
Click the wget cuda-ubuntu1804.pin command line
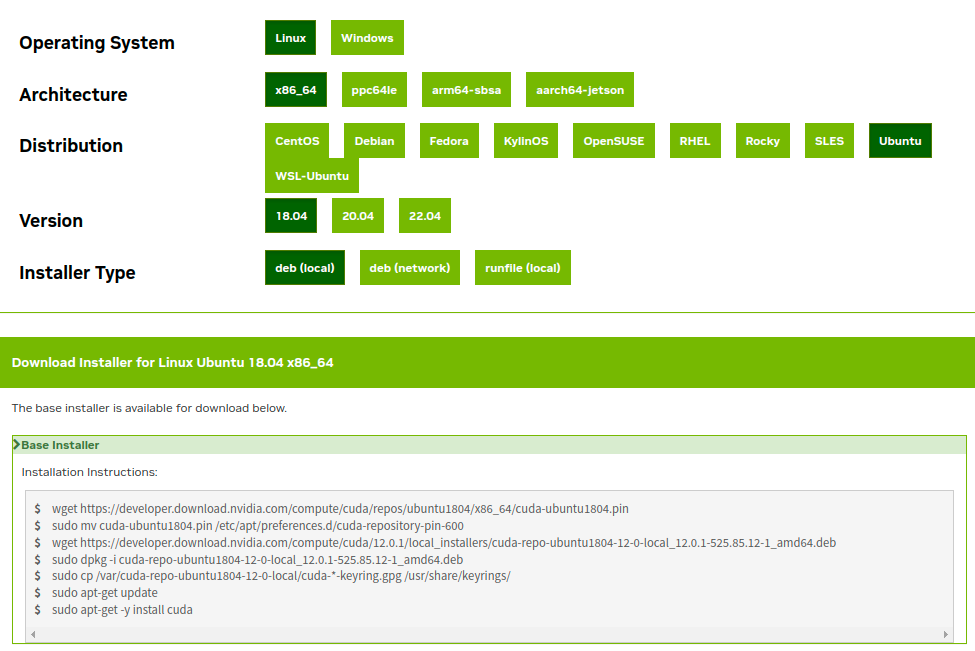[x=340, y=509]
